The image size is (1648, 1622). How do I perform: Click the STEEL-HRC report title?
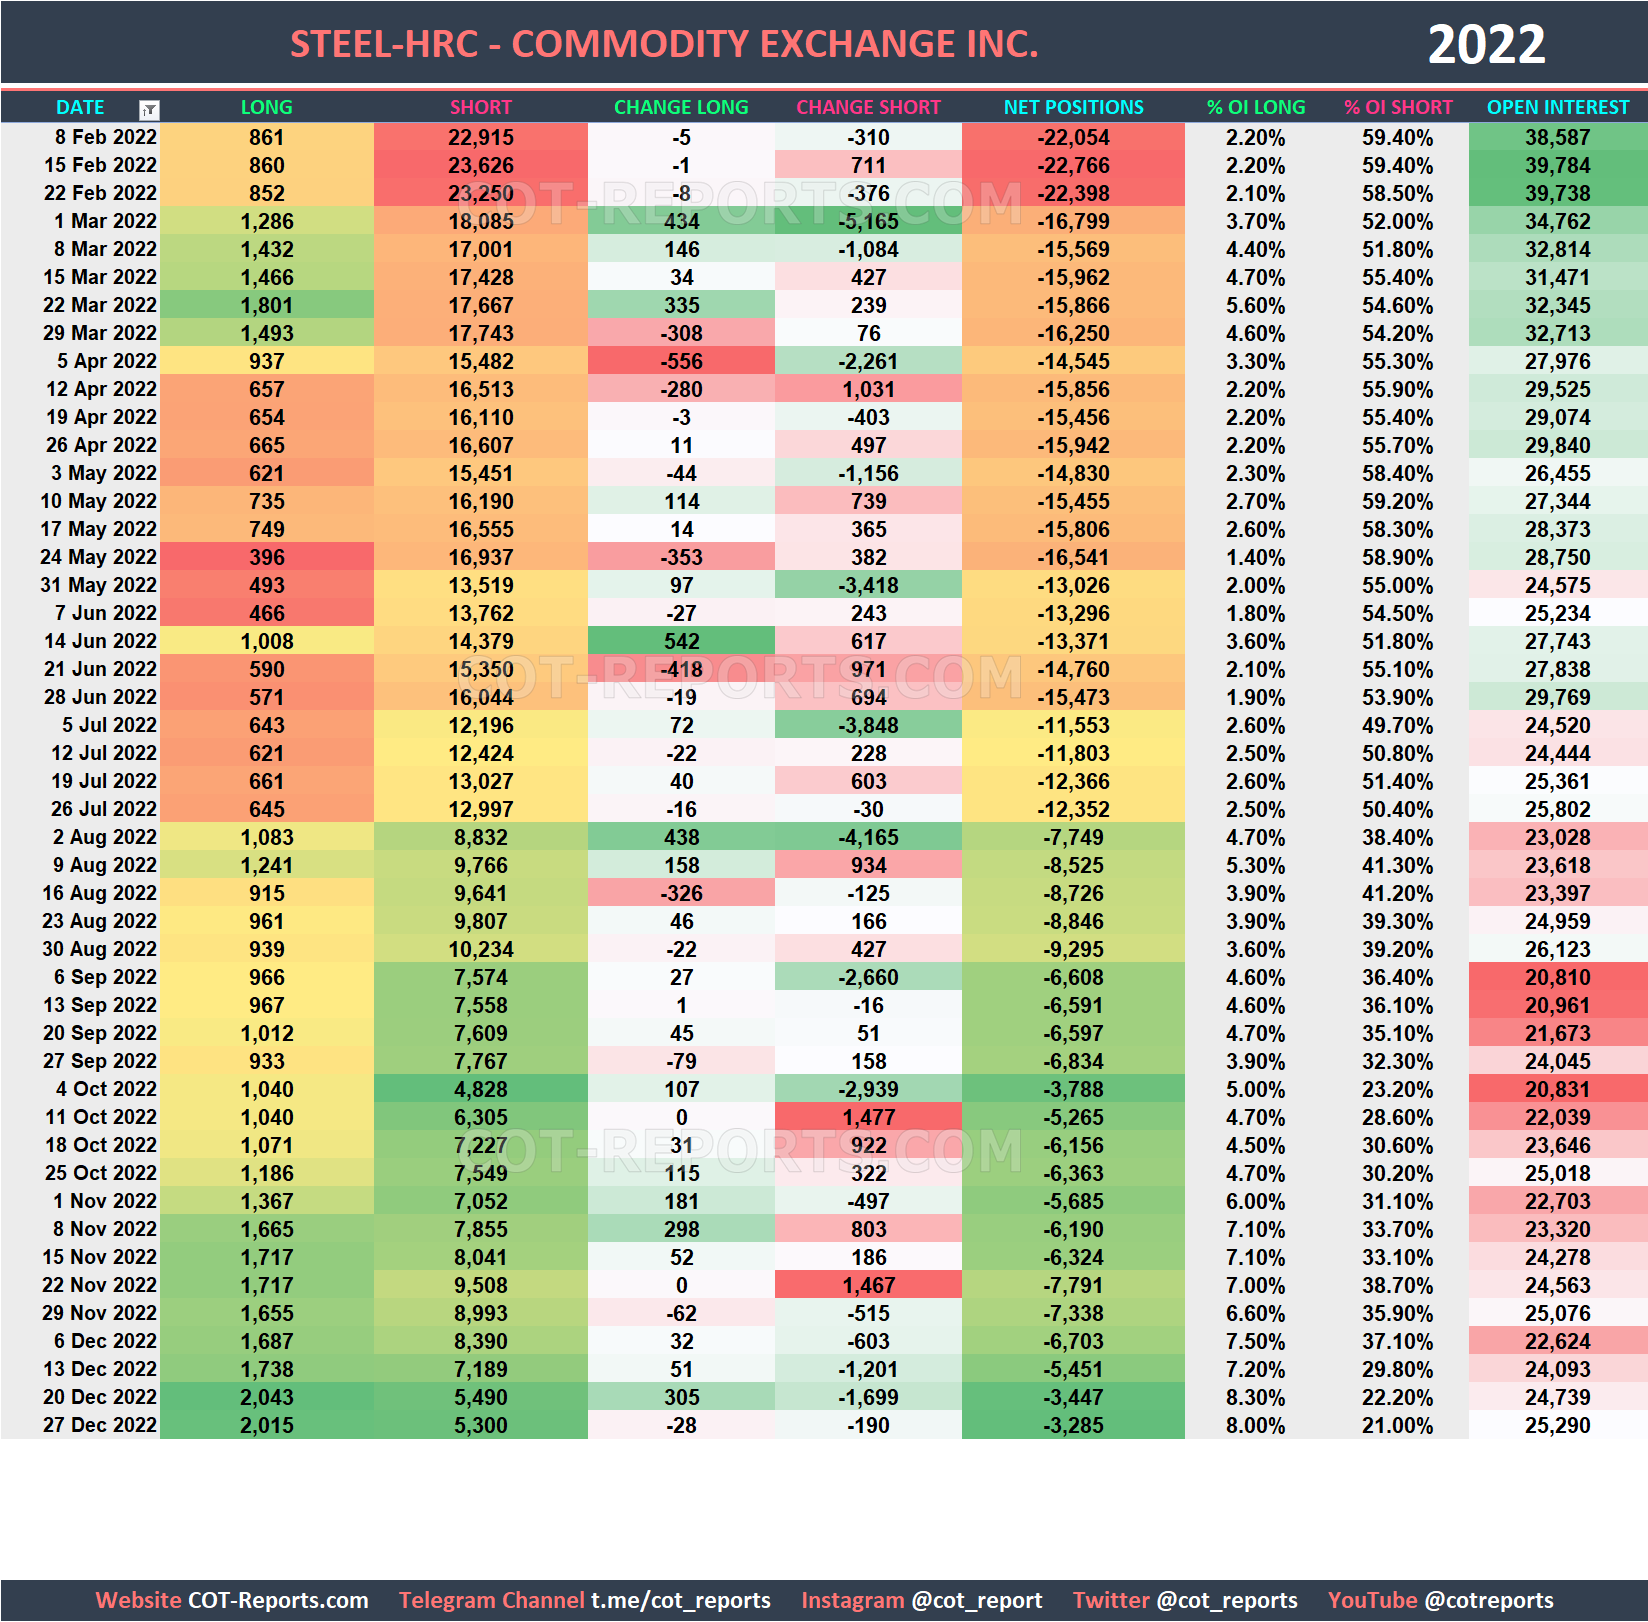point(663,42)
